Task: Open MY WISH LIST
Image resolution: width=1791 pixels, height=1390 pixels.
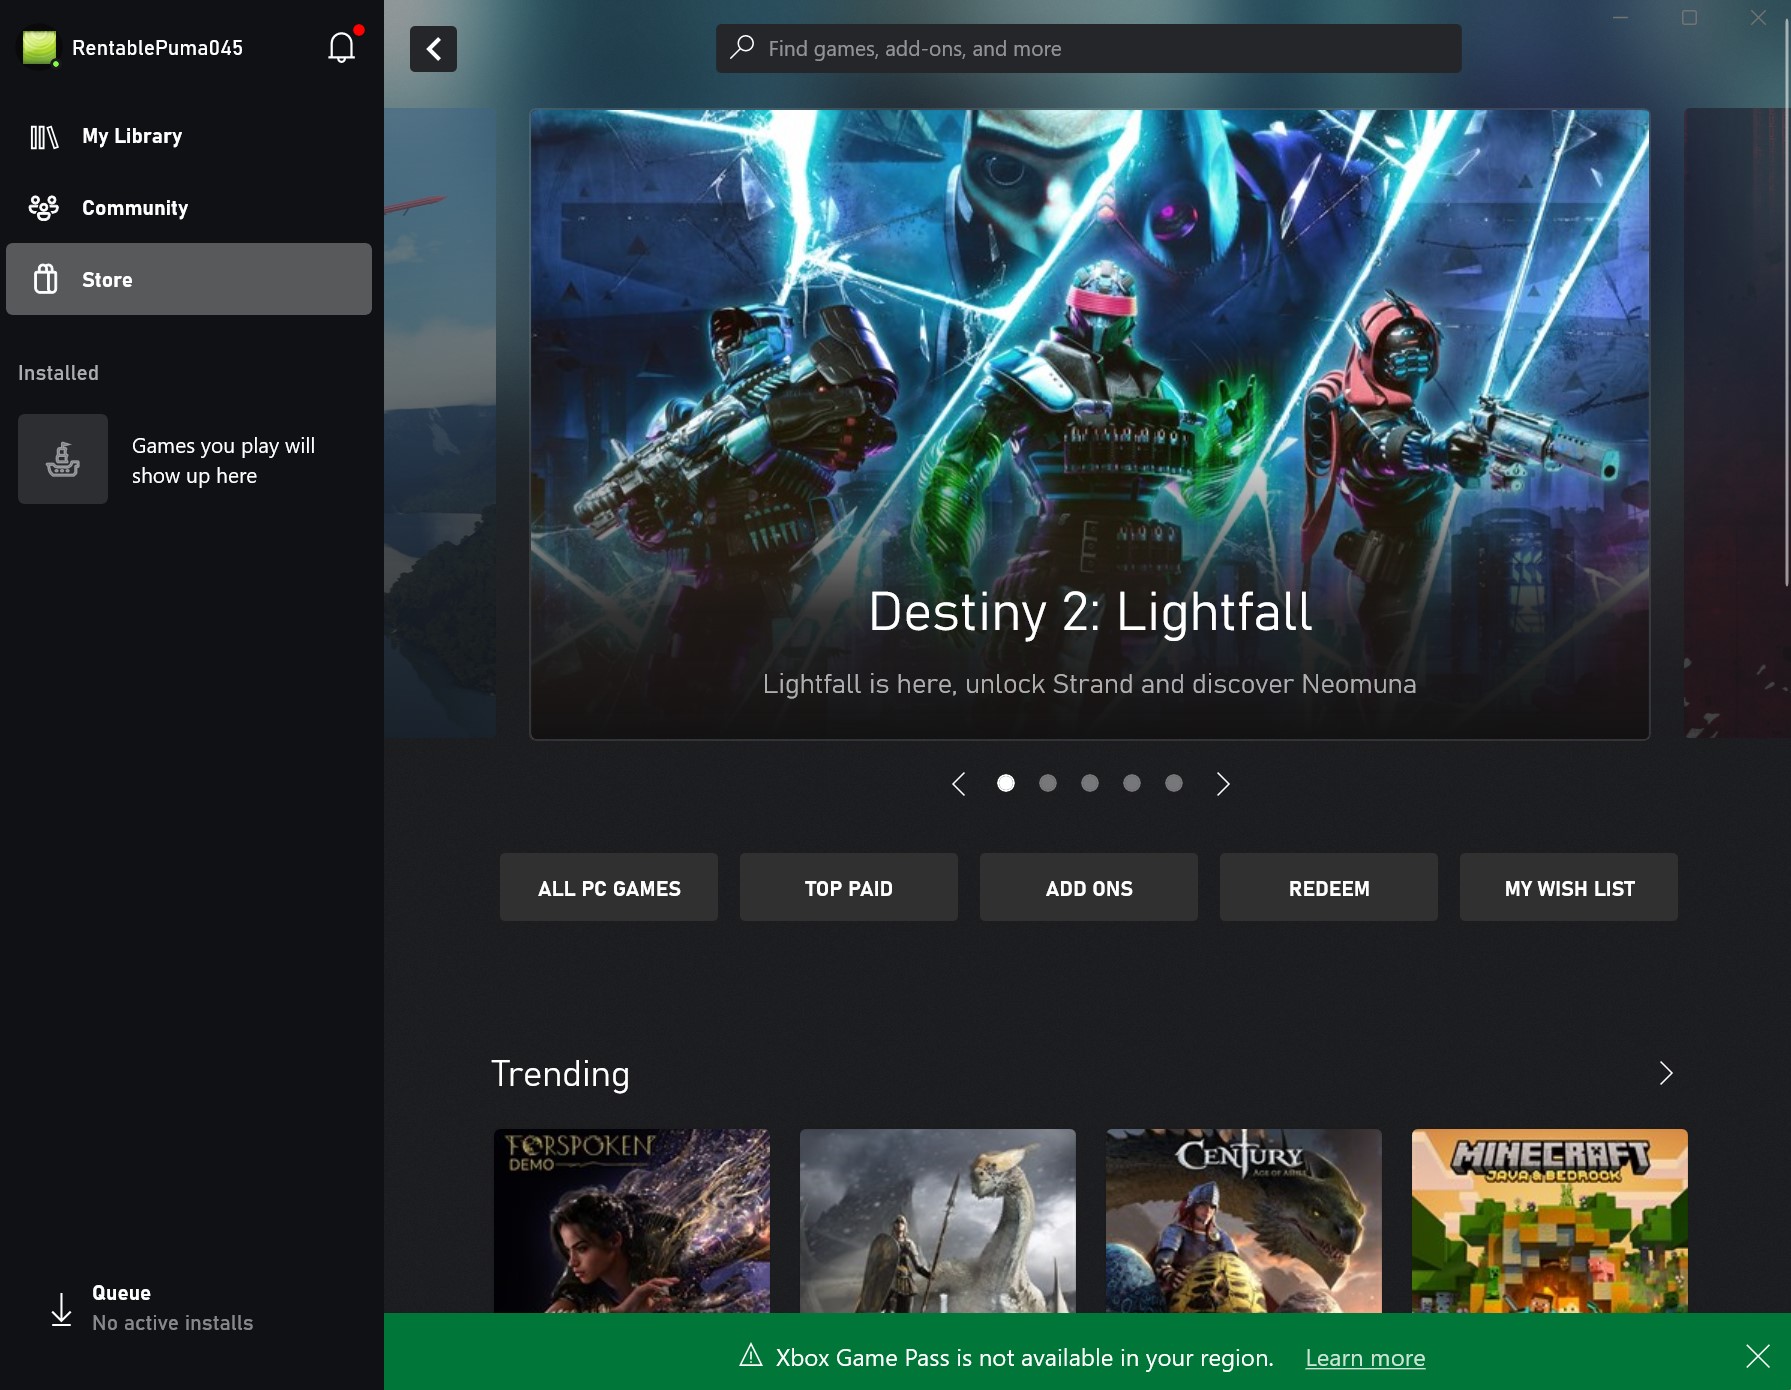Action: coord(1569,887)
